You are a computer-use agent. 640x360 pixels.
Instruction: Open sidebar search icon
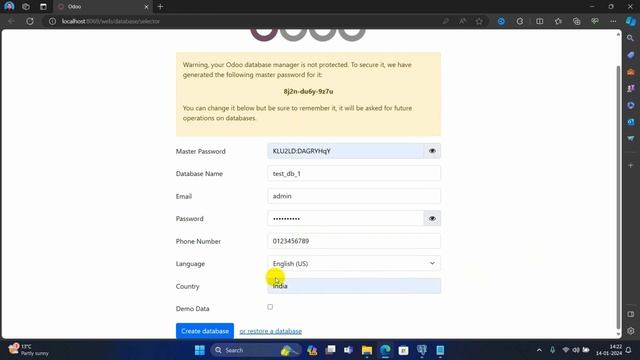[631, 38]
